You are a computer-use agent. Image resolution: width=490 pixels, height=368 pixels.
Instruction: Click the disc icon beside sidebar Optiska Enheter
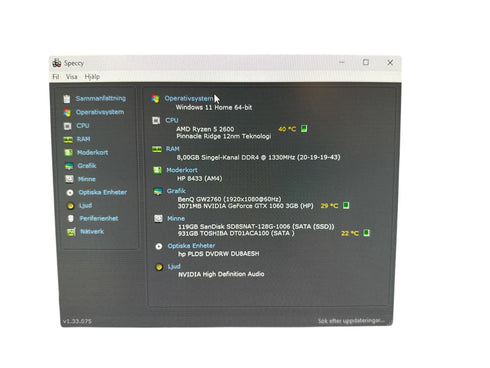[70, 192]
